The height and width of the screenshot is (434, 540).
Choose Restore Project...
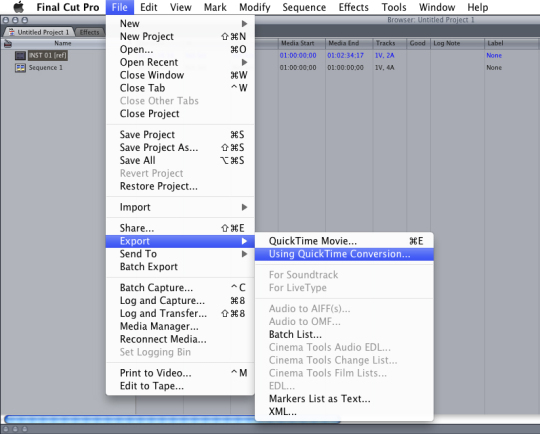click(180, 186)
